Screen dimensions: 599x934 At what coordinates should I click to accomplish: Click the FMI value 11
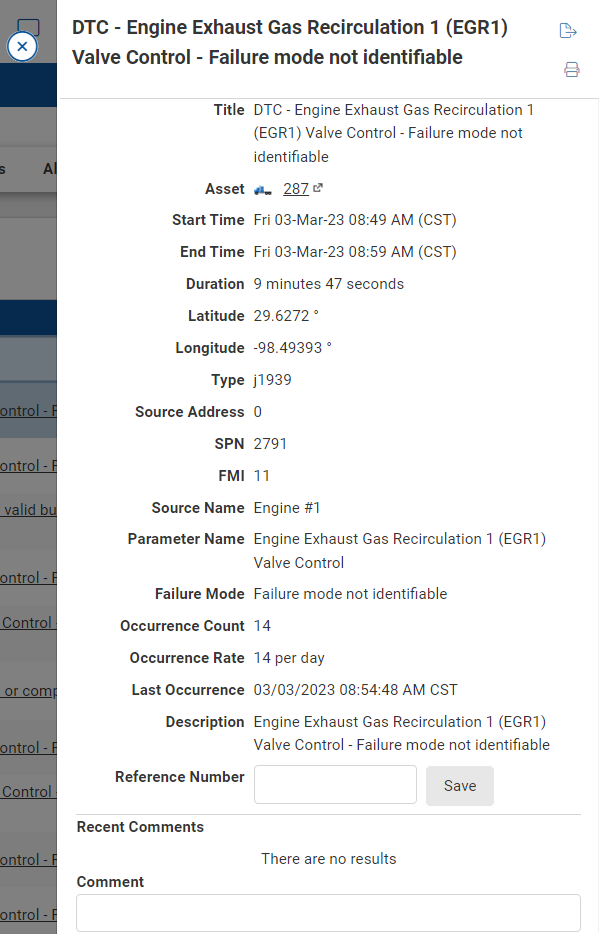point(262,475)
